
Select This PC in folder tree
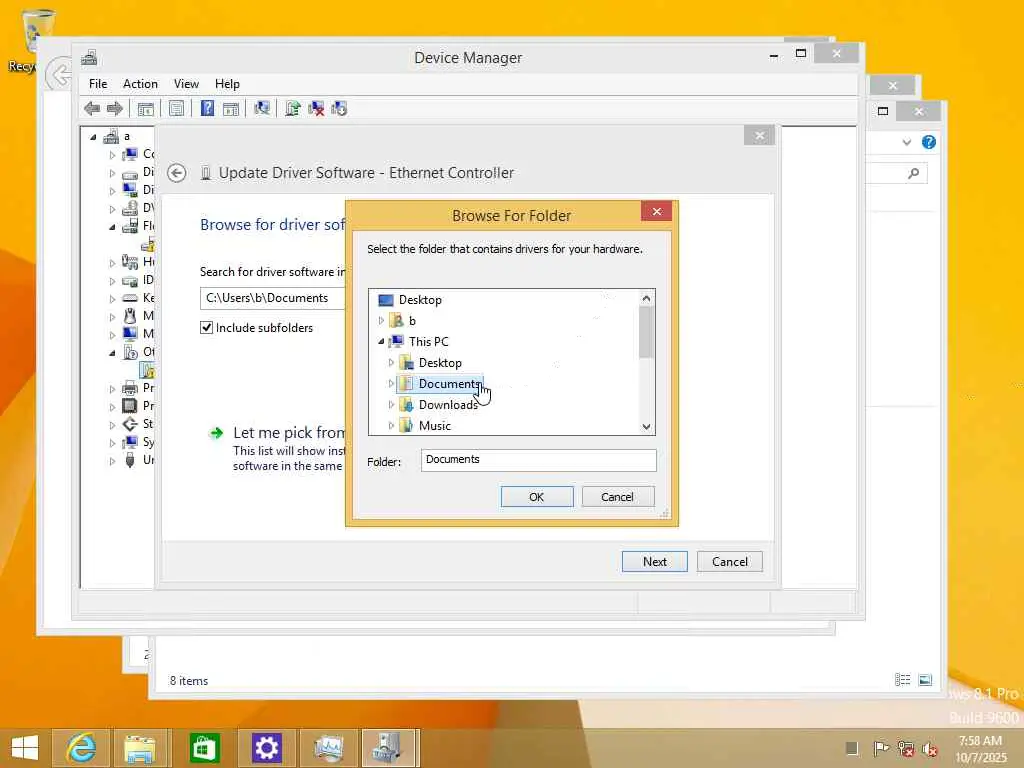(x=428, y=342)
